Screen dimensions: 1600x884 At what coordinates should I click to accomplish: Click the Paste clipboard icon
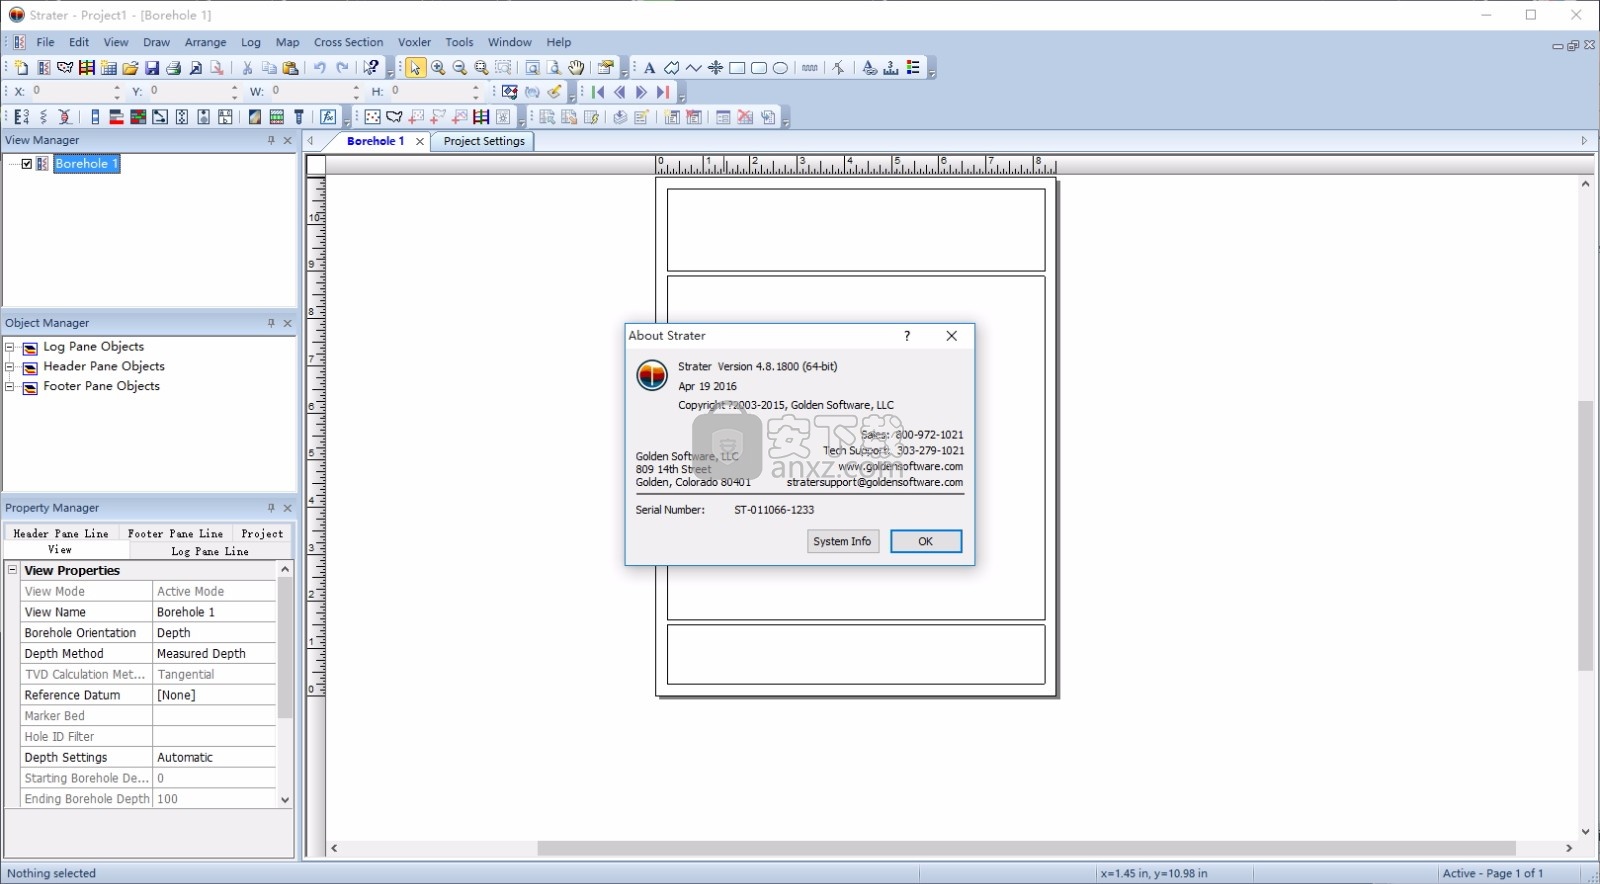coord(291,67)
